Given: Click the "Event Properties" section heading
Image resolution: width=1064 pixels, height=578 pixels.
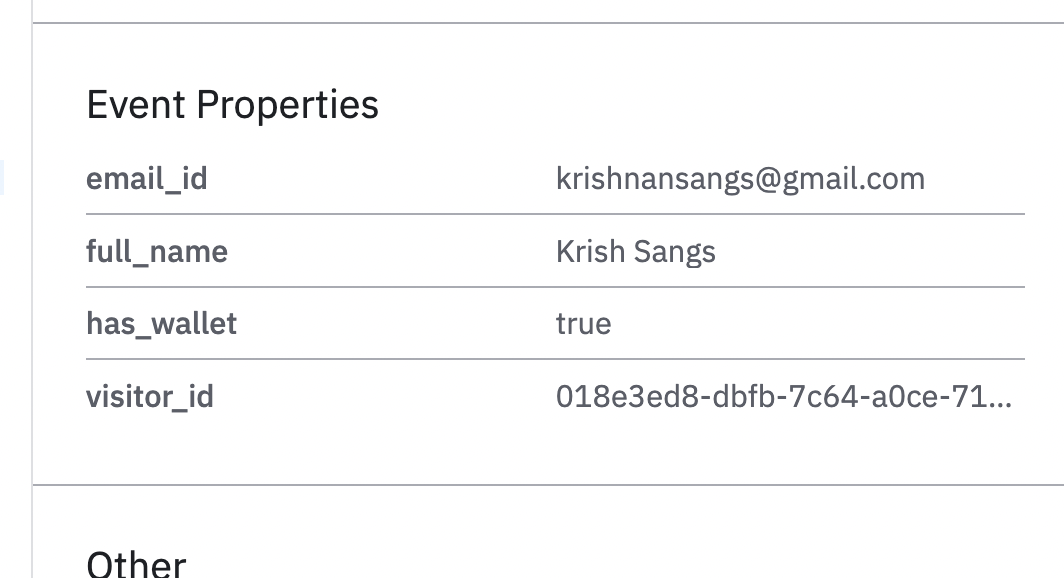Looking at the screenshot, I should (x=232, y=105).
